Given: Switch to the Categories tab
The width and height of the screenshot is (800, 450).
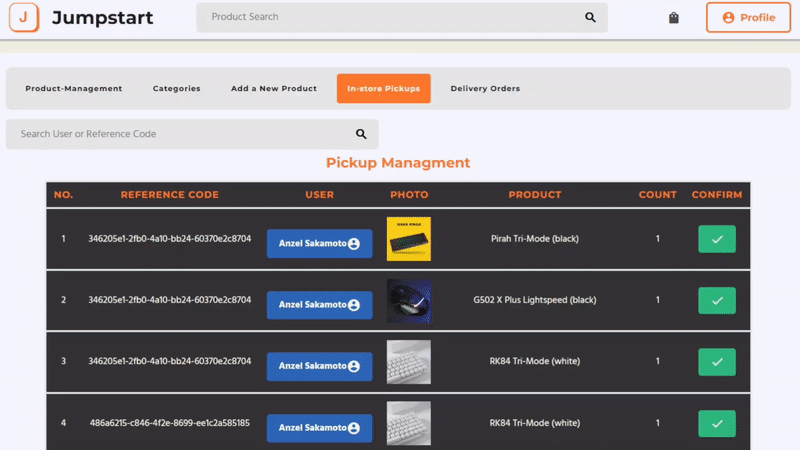Looking at the screenshot, I should point(177,88).
